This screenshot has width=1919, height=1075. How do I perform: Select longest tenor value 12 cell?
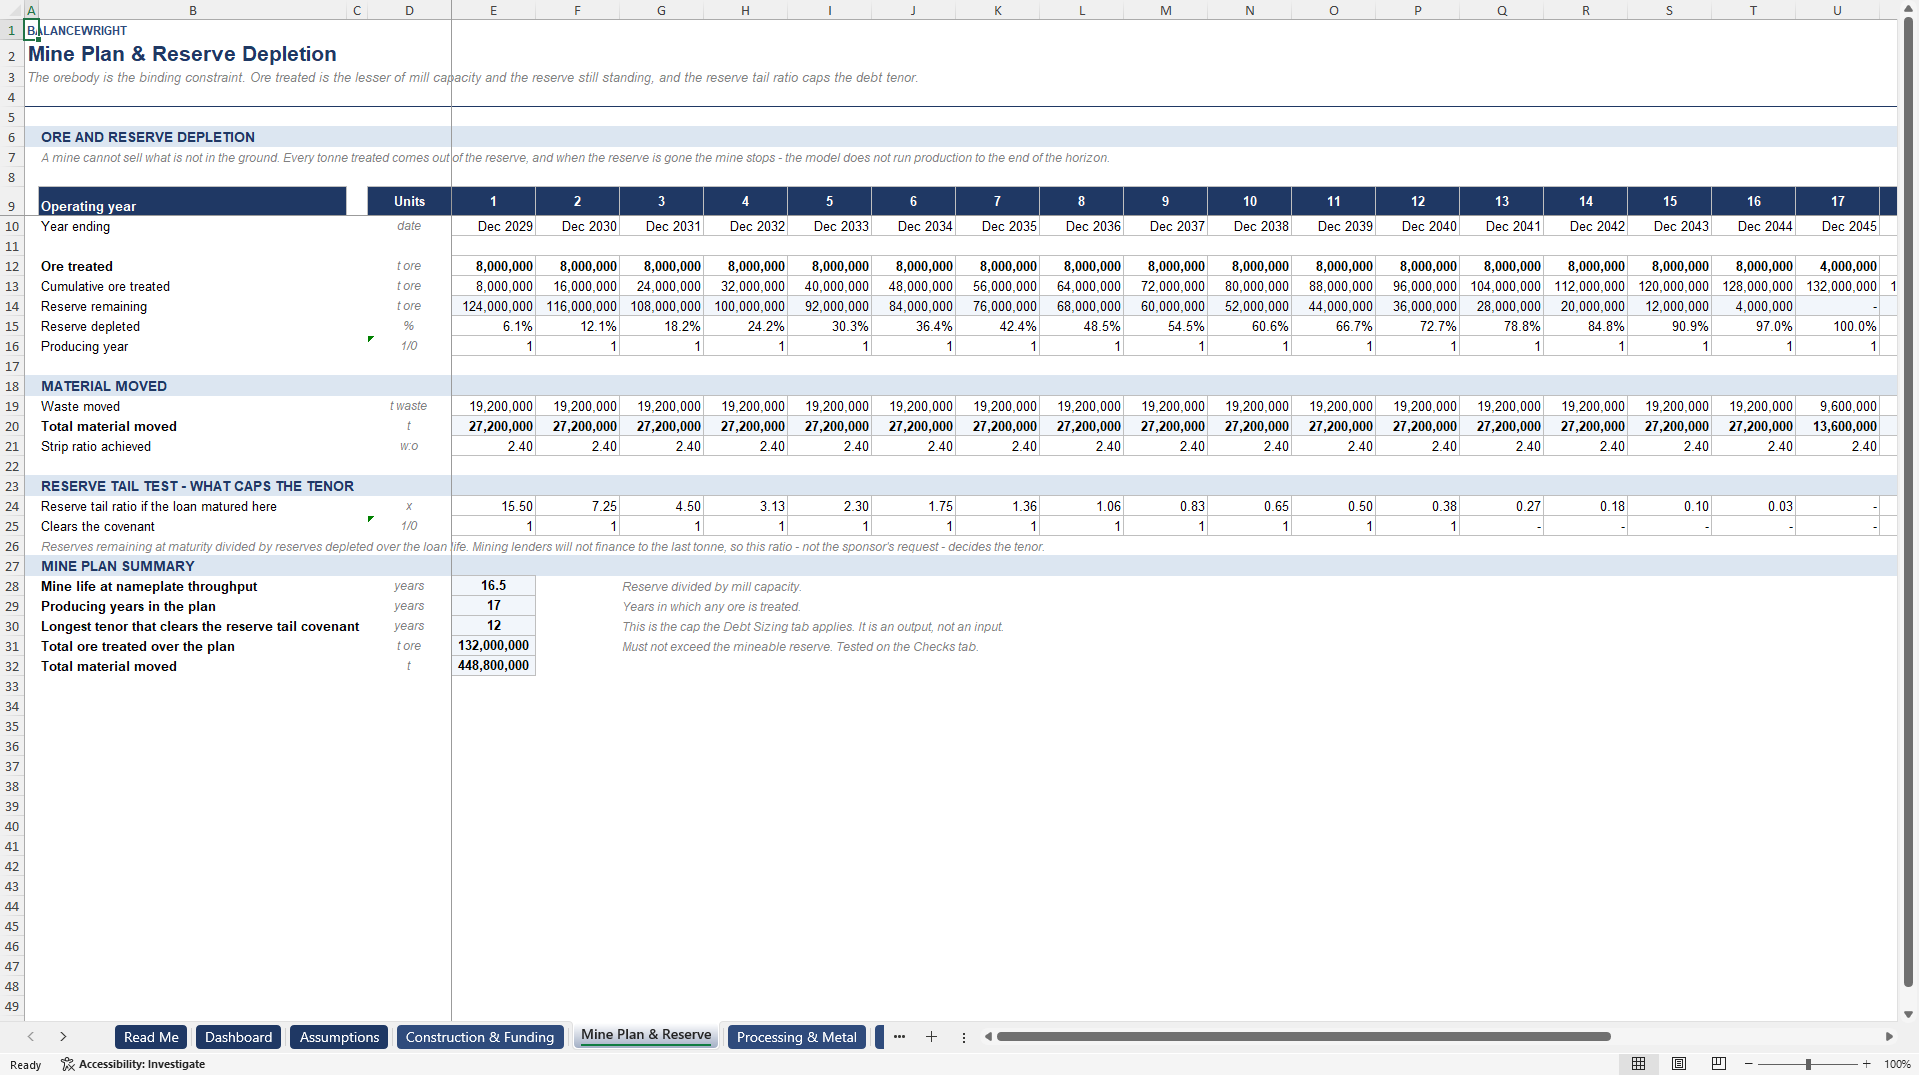tap(493, 626)
